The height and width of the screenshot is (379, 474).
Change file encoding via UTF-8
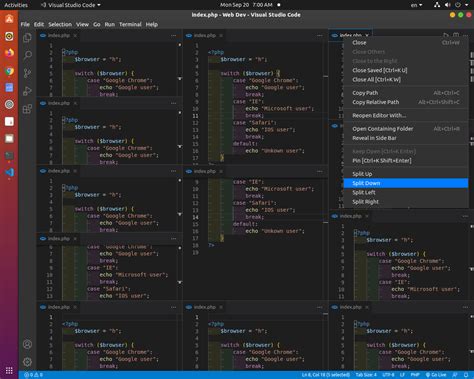[x=388, y=375]
